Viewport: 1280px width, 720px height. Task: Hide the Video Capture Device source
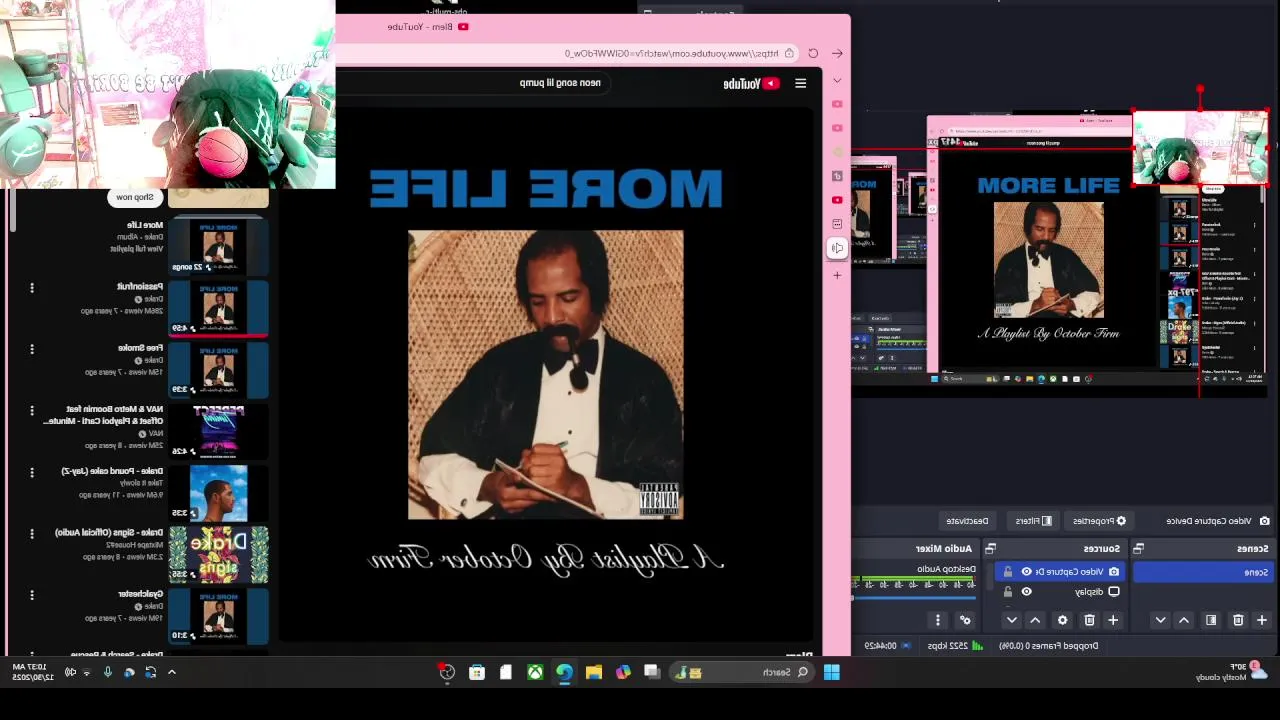point(1026,572)
